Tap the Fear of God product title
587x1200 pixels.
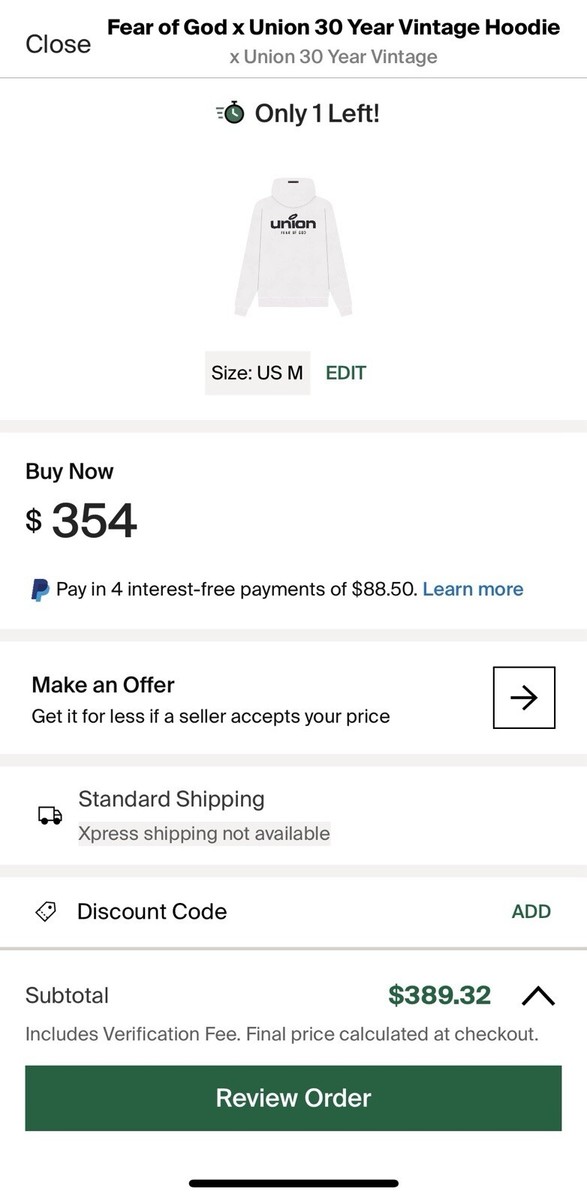point(333,27)
